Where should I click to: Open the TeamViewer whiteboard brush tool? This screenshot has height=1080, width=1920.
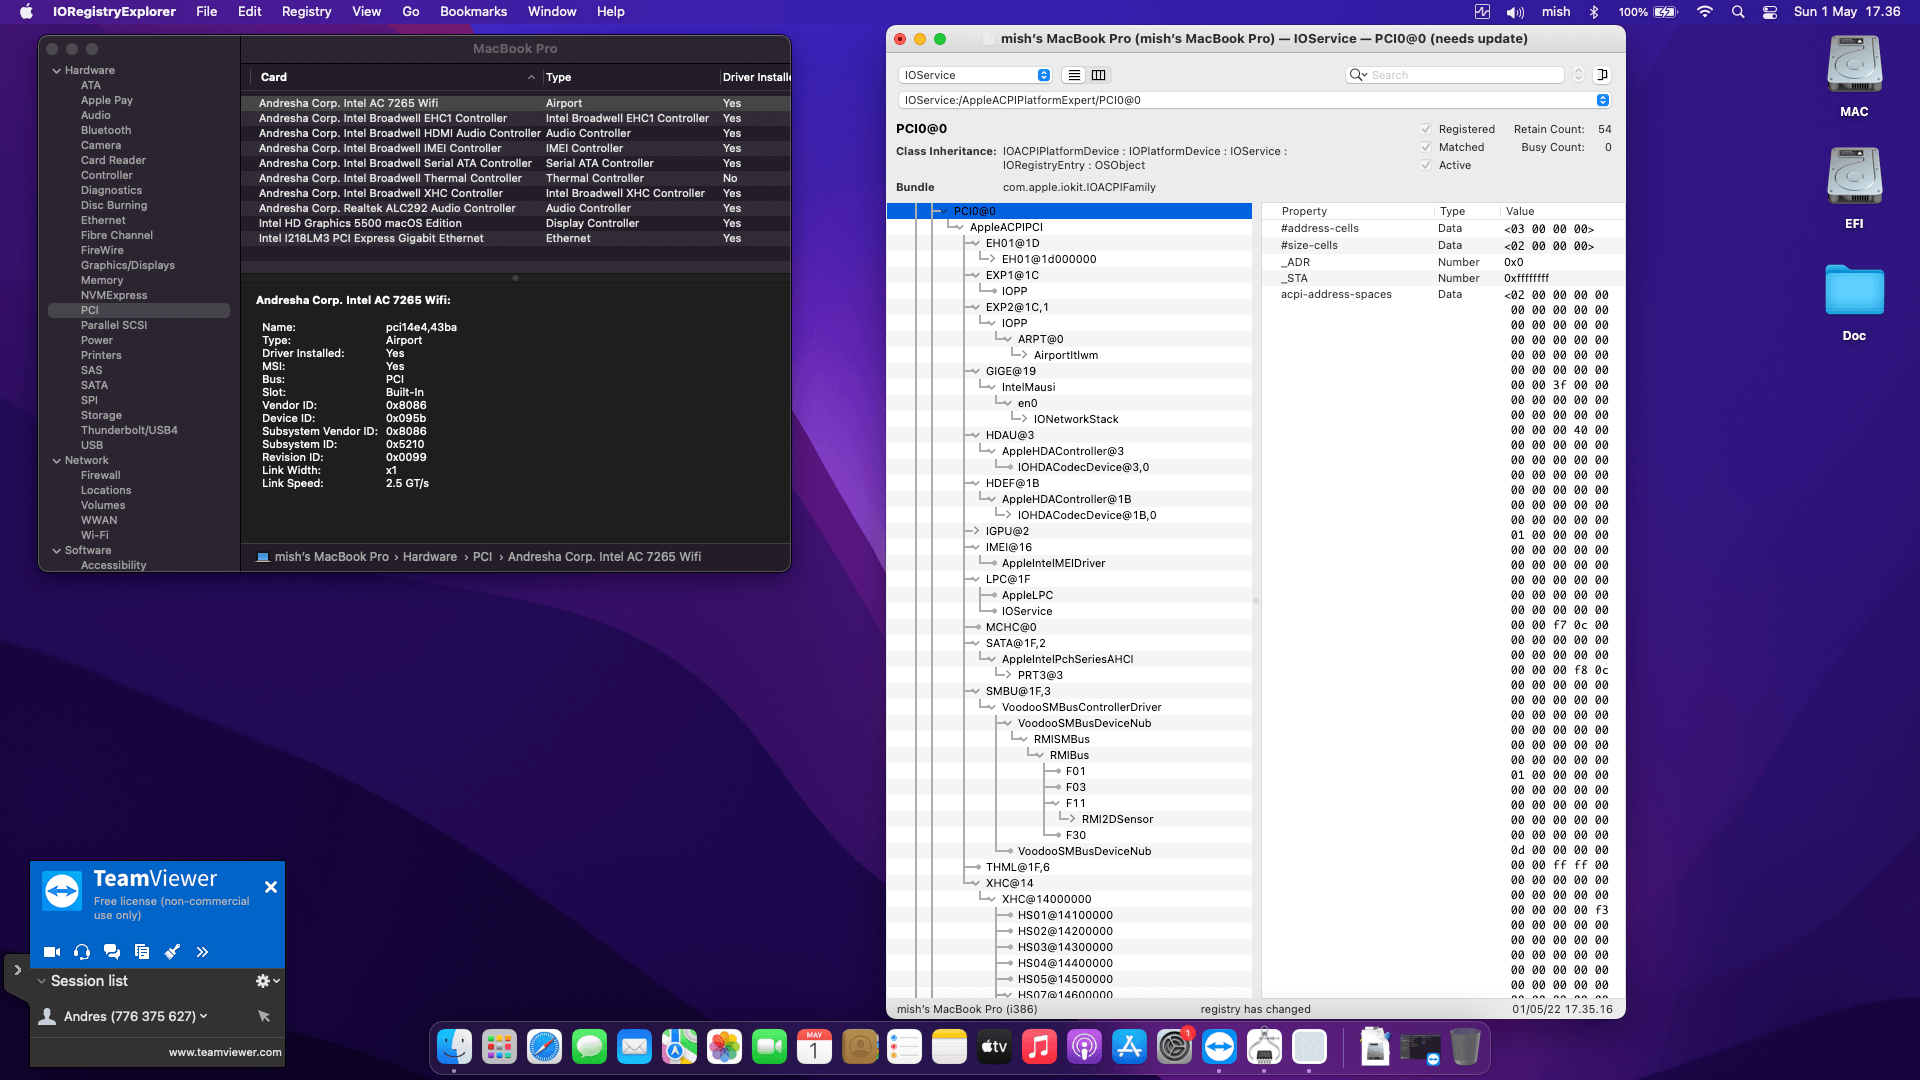click(172, 952)
